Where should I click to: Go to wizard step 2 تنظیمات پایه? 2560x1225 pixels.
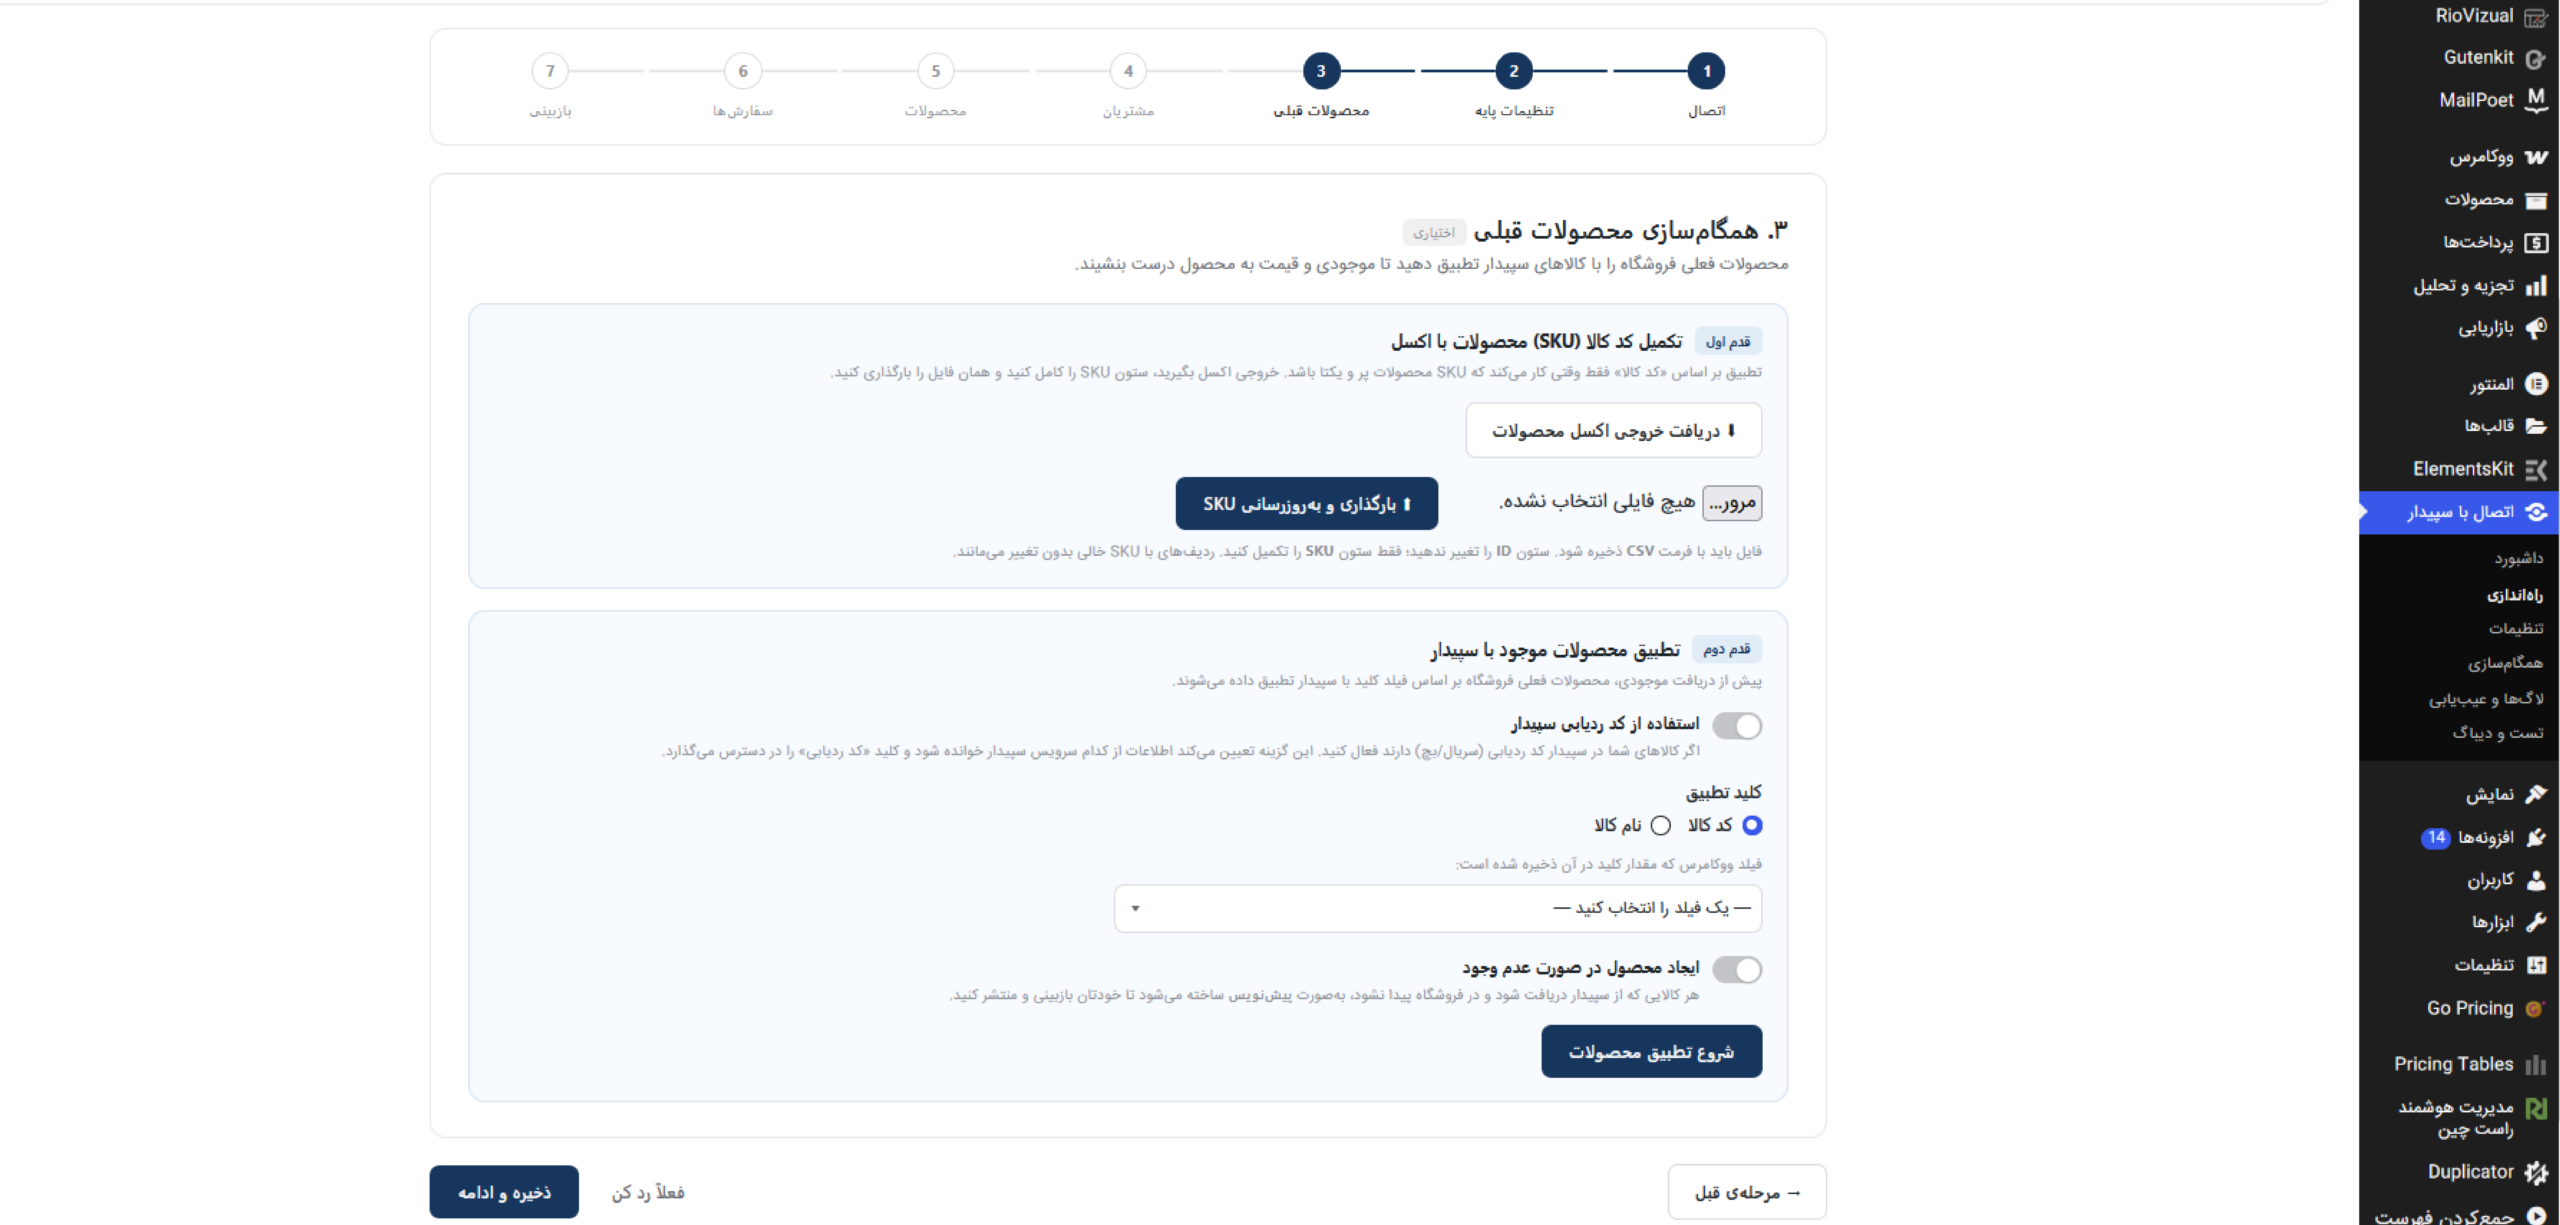pyautogui.click(x=1514, y=72)
